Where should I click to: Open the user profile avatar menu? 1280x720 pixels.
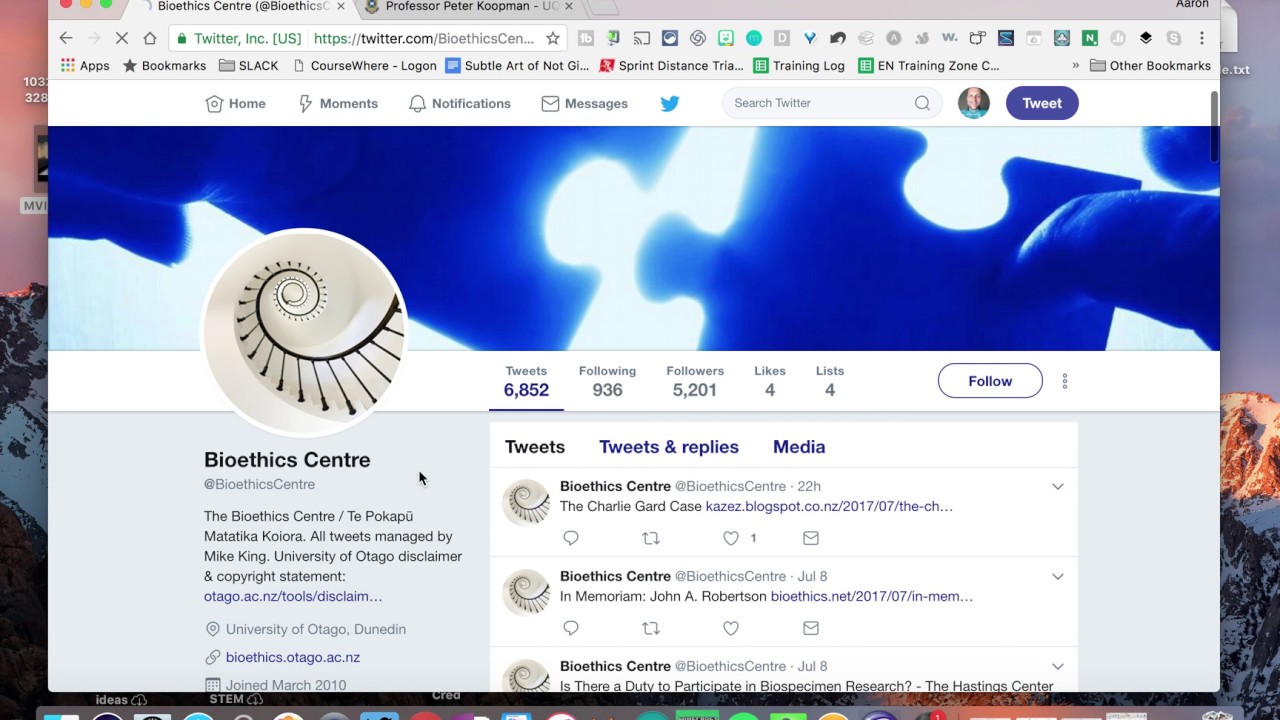tap(974, 103)
